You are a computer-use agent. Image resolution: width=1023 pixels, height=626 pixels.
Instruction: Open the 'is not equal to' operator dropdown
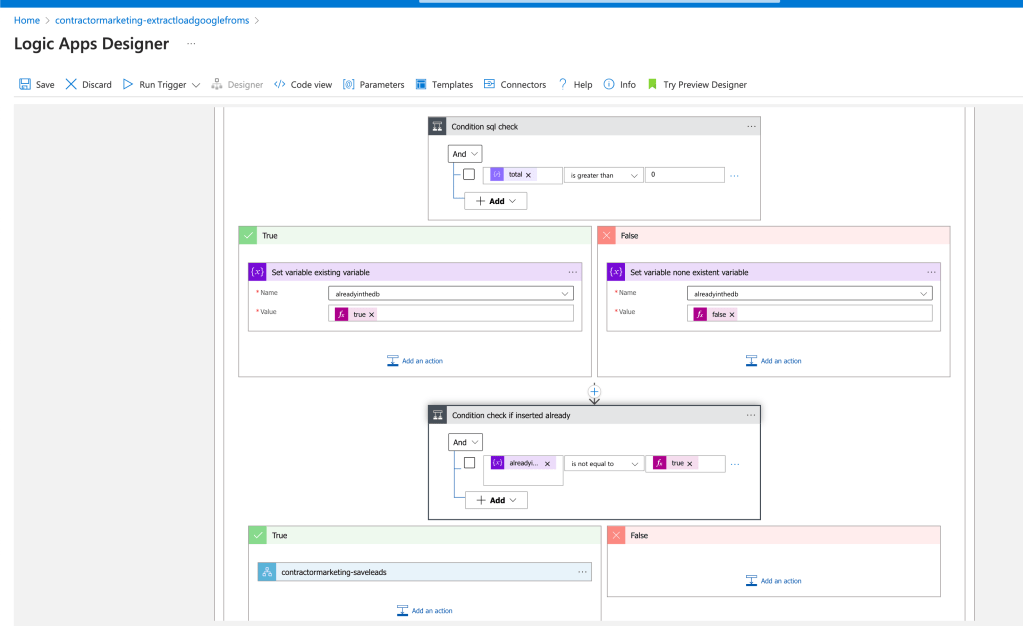coord(604,463)
